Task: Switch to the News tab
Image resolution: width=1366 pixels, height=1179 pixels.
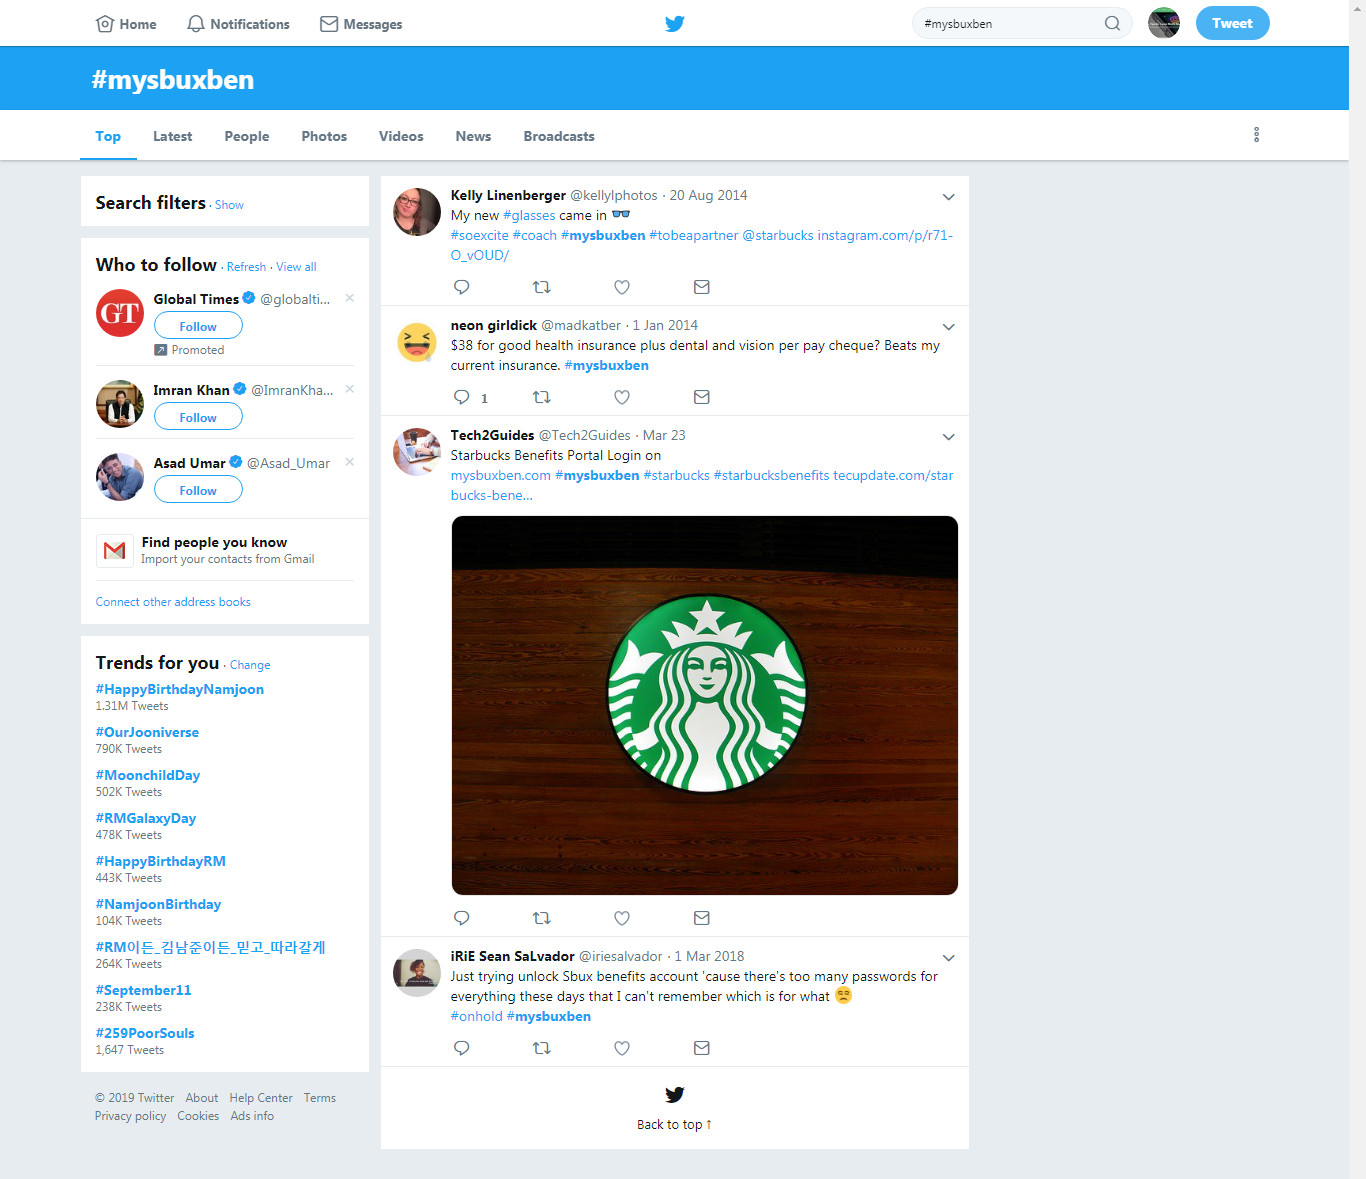Action: pos(473,136)
